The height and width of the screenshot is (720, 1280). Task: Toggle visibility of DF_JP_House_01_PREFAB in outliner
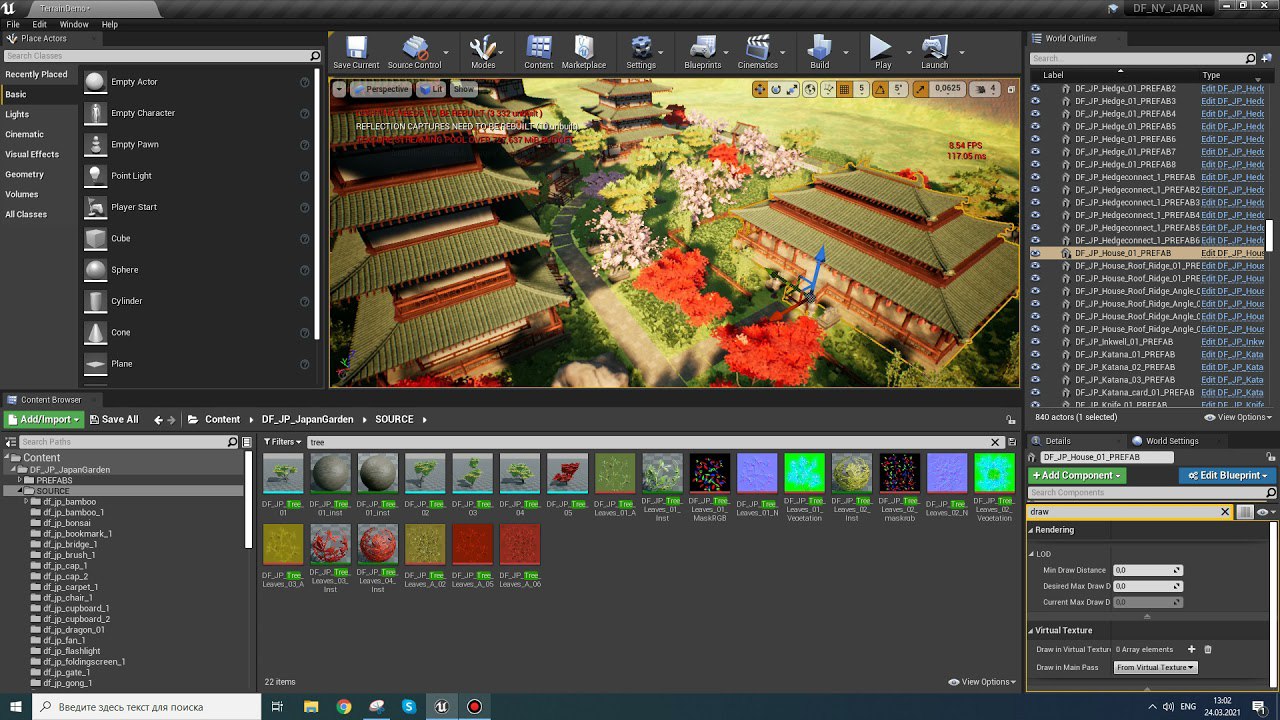[1035, 253]
